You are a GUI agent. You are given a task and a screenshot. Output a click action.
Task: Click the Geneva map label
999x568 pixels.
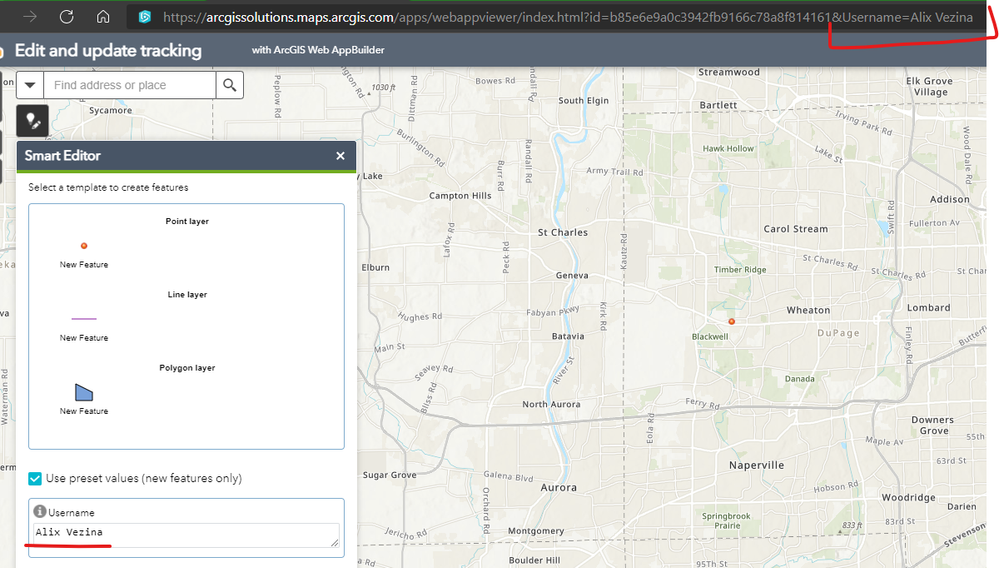tap(572, 276)
